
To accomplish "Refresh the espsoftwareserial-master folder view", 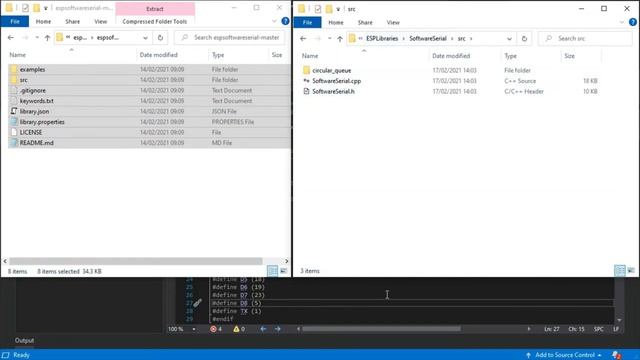I will pos(160,38).
